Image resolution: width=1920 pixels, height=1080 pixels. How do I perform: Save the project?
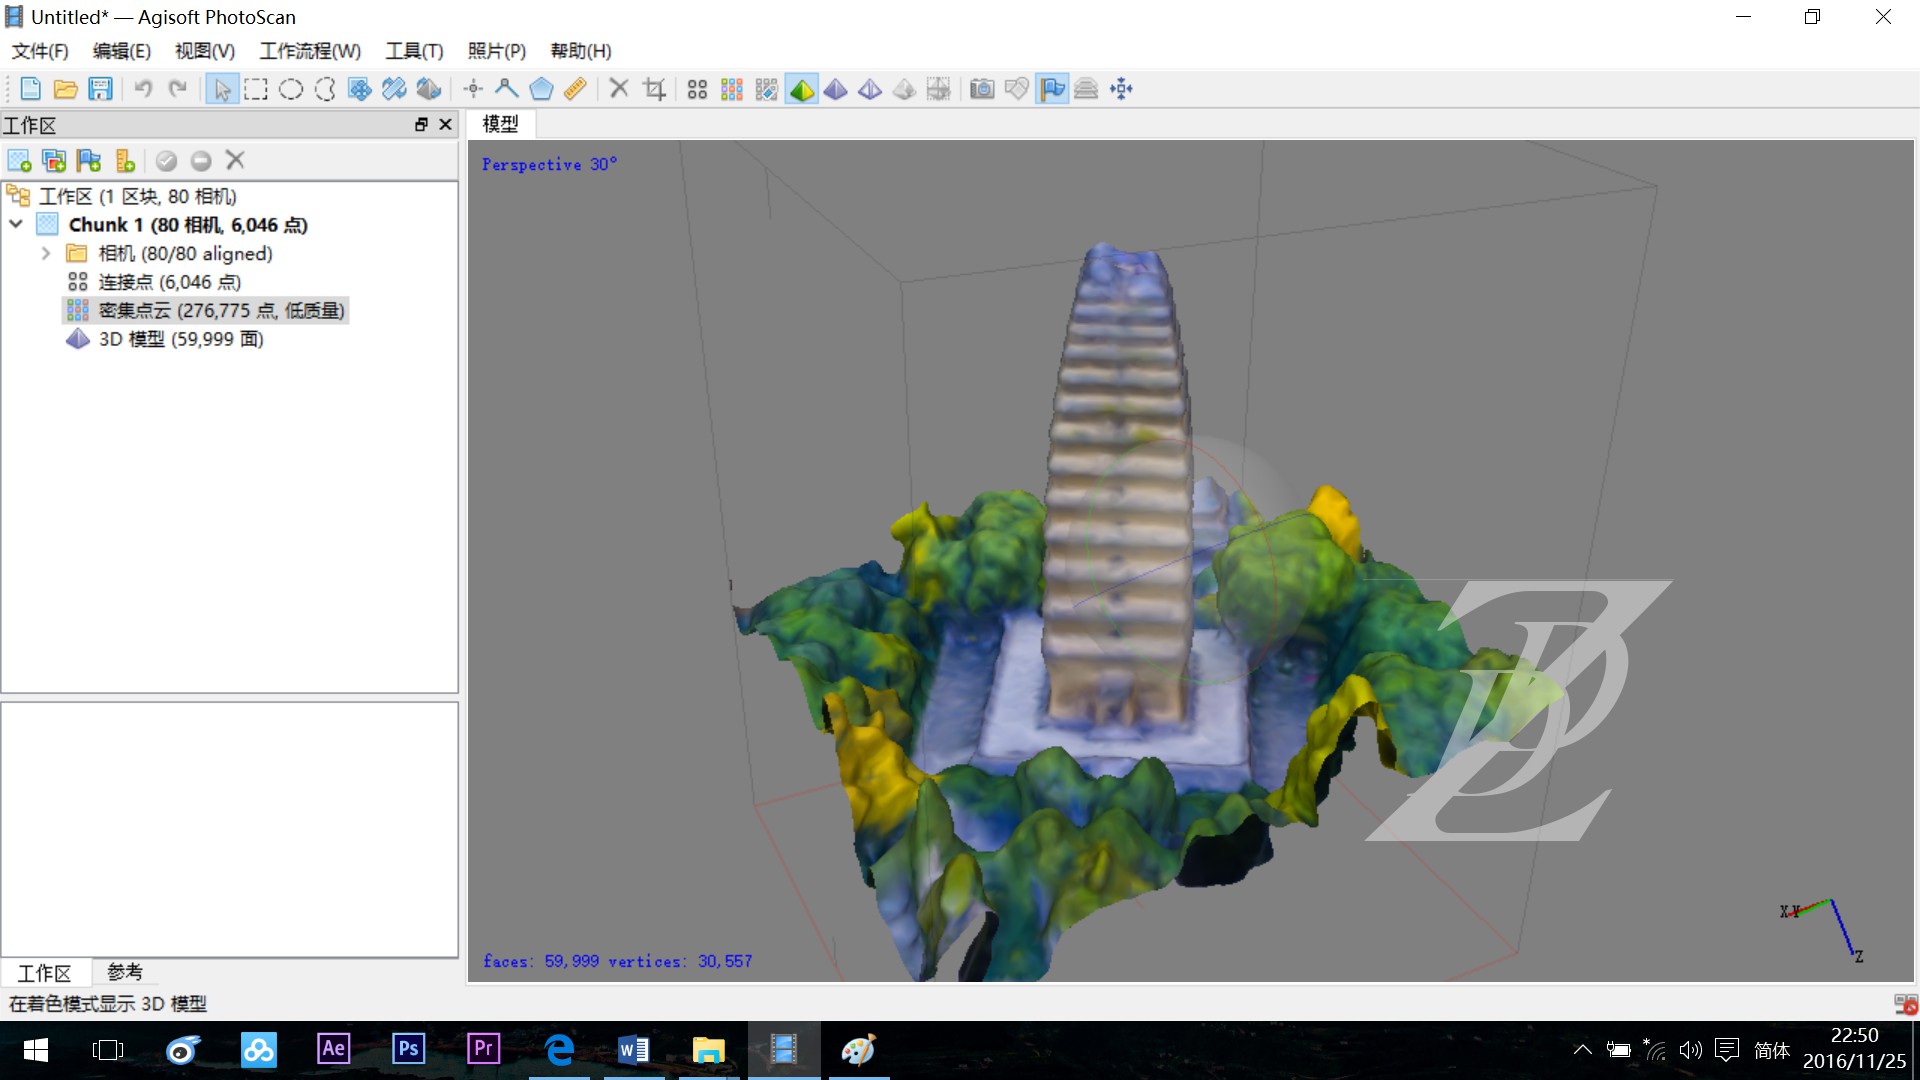coord(100,89)
